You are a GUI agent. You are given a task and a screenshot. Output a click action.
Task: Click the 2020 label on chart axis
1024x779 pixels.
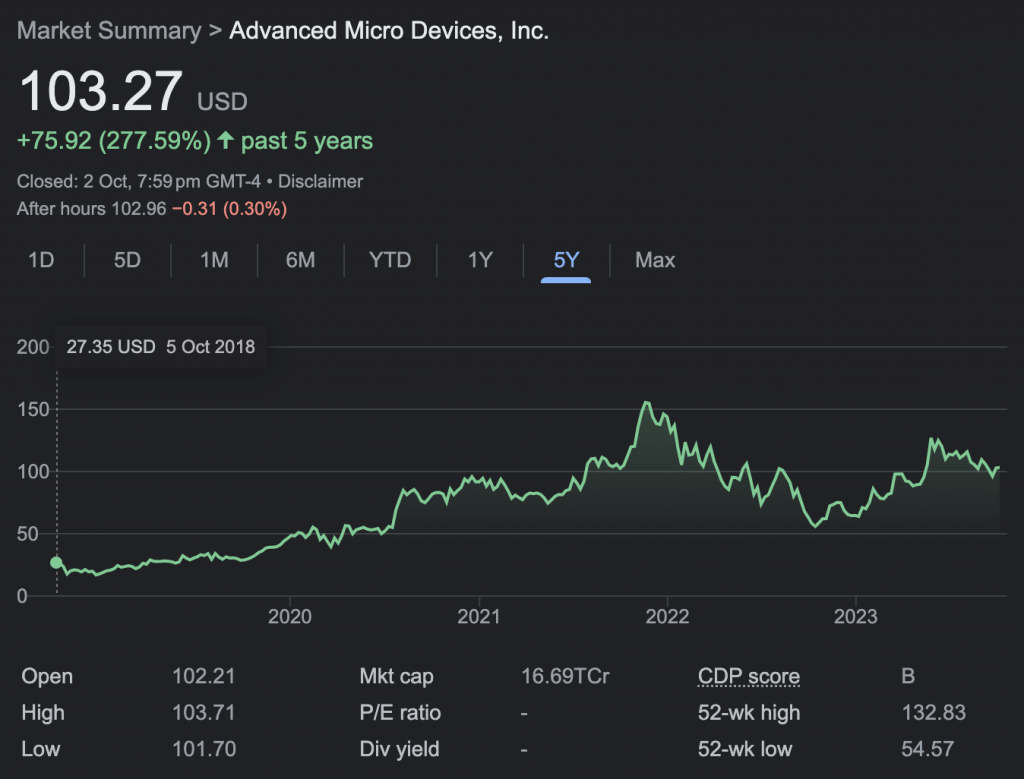point(289,617)
